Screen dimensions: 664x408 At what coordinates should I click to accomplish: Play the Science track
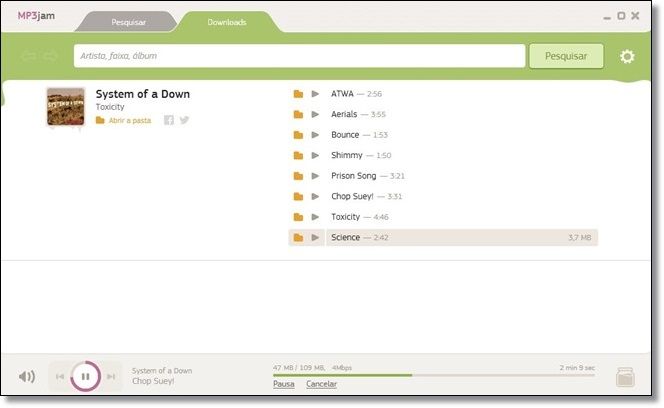click(315, 238)
